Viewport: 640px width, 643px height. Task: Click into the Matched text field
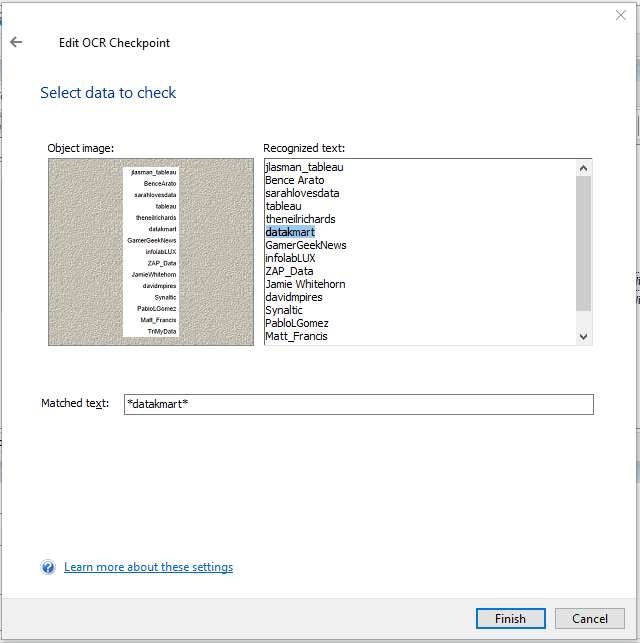[x=359, y=404]
